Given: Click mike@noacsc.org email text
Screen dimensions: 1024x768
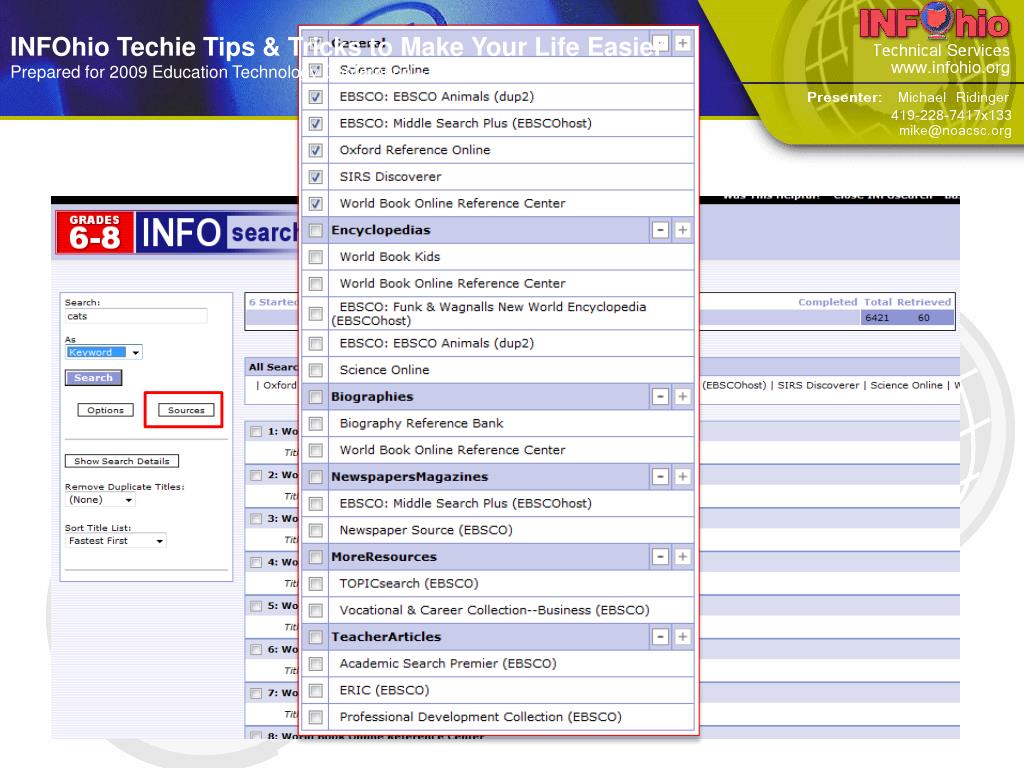Looking at the screenshot, I should coord(955,131).
